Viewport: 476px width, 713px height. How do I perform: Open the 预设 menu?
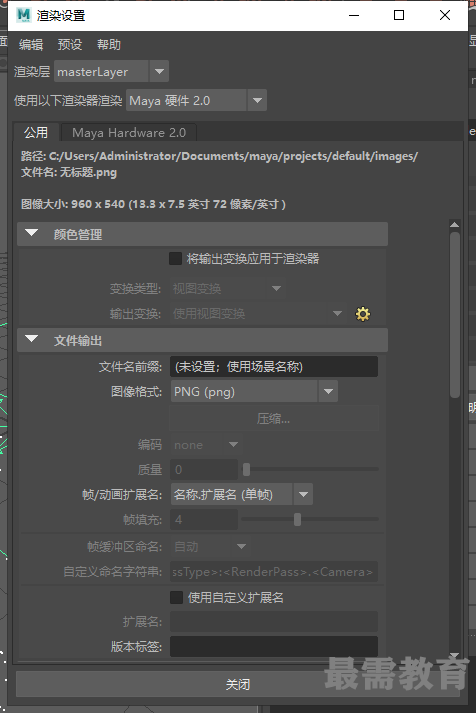click(x=70, y=45)
